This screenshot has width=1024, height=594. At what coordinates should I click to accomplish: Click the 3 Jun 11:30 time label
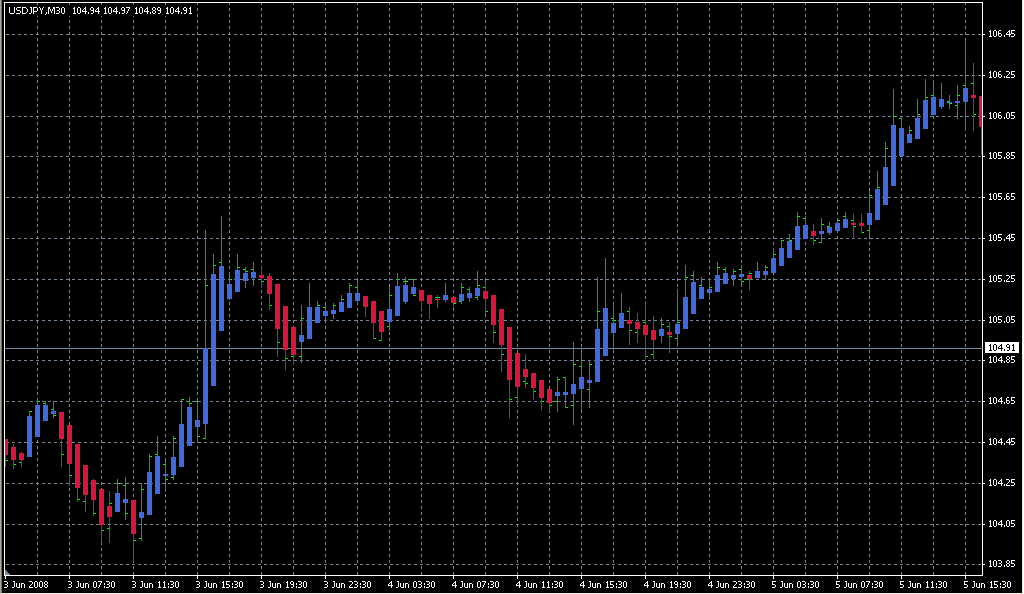155,585
